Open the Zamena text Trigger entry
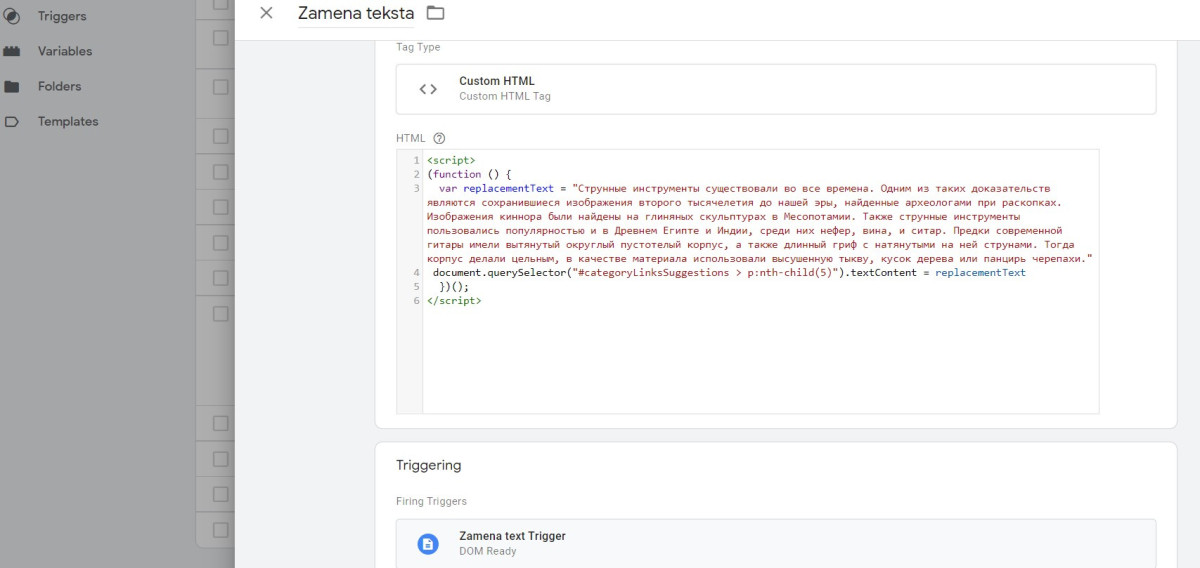The height and width of the screenshot is (568, 1200). pos(776,543)
